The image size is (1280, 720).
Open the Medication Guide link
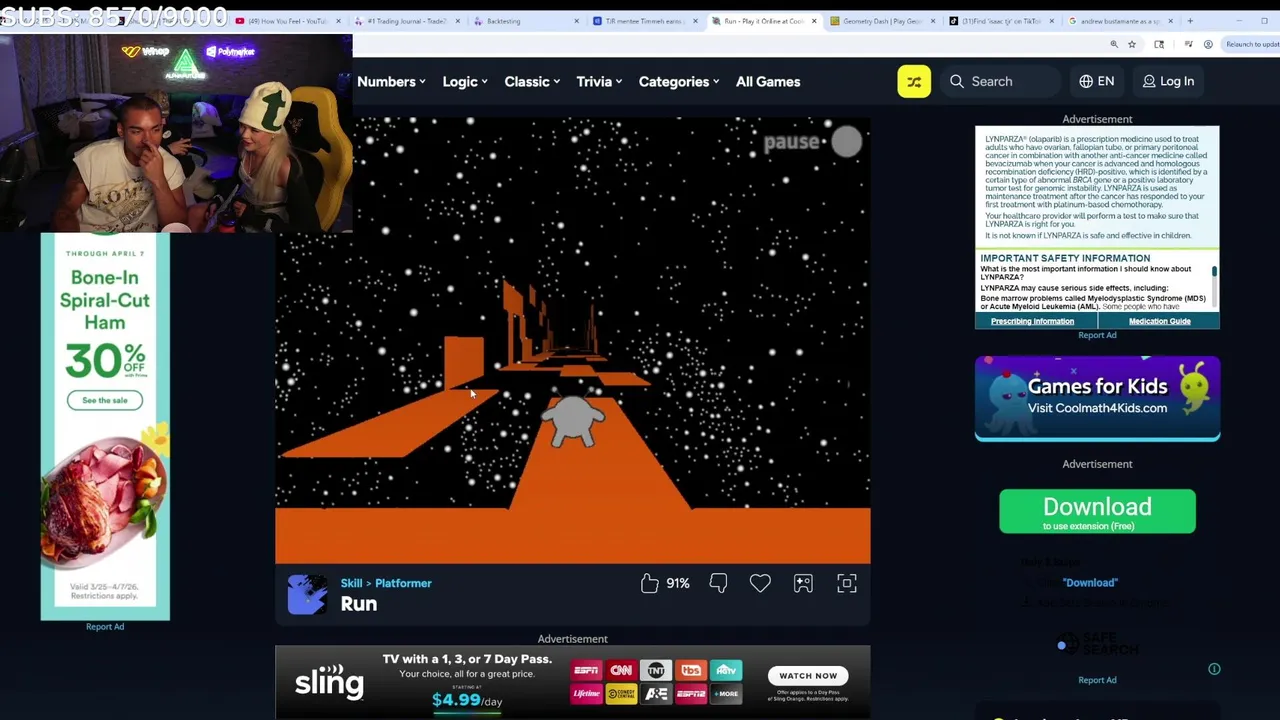pyautogui.click(x=1159, y=321)
